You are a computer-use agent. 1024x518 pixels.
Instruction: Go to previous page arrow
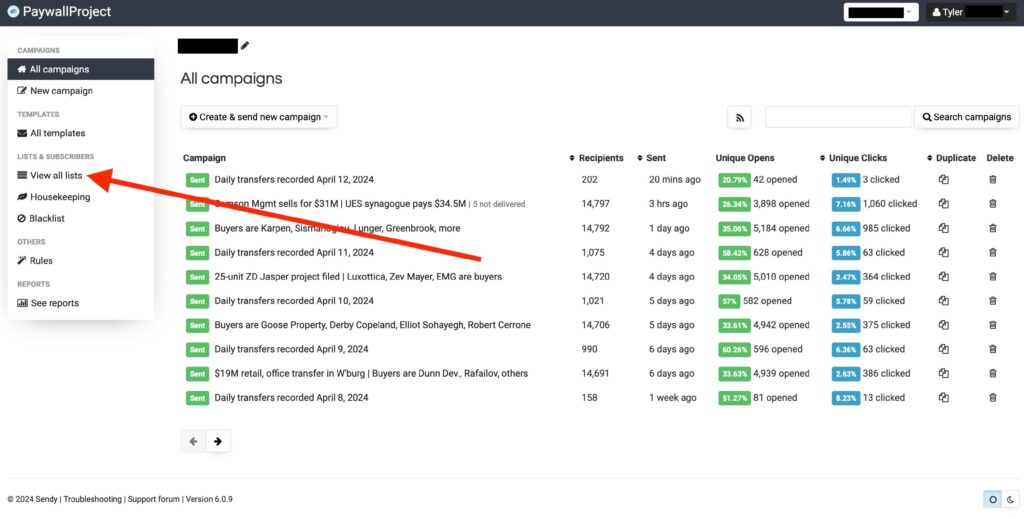pyautogui.click(x=193, y=441)
